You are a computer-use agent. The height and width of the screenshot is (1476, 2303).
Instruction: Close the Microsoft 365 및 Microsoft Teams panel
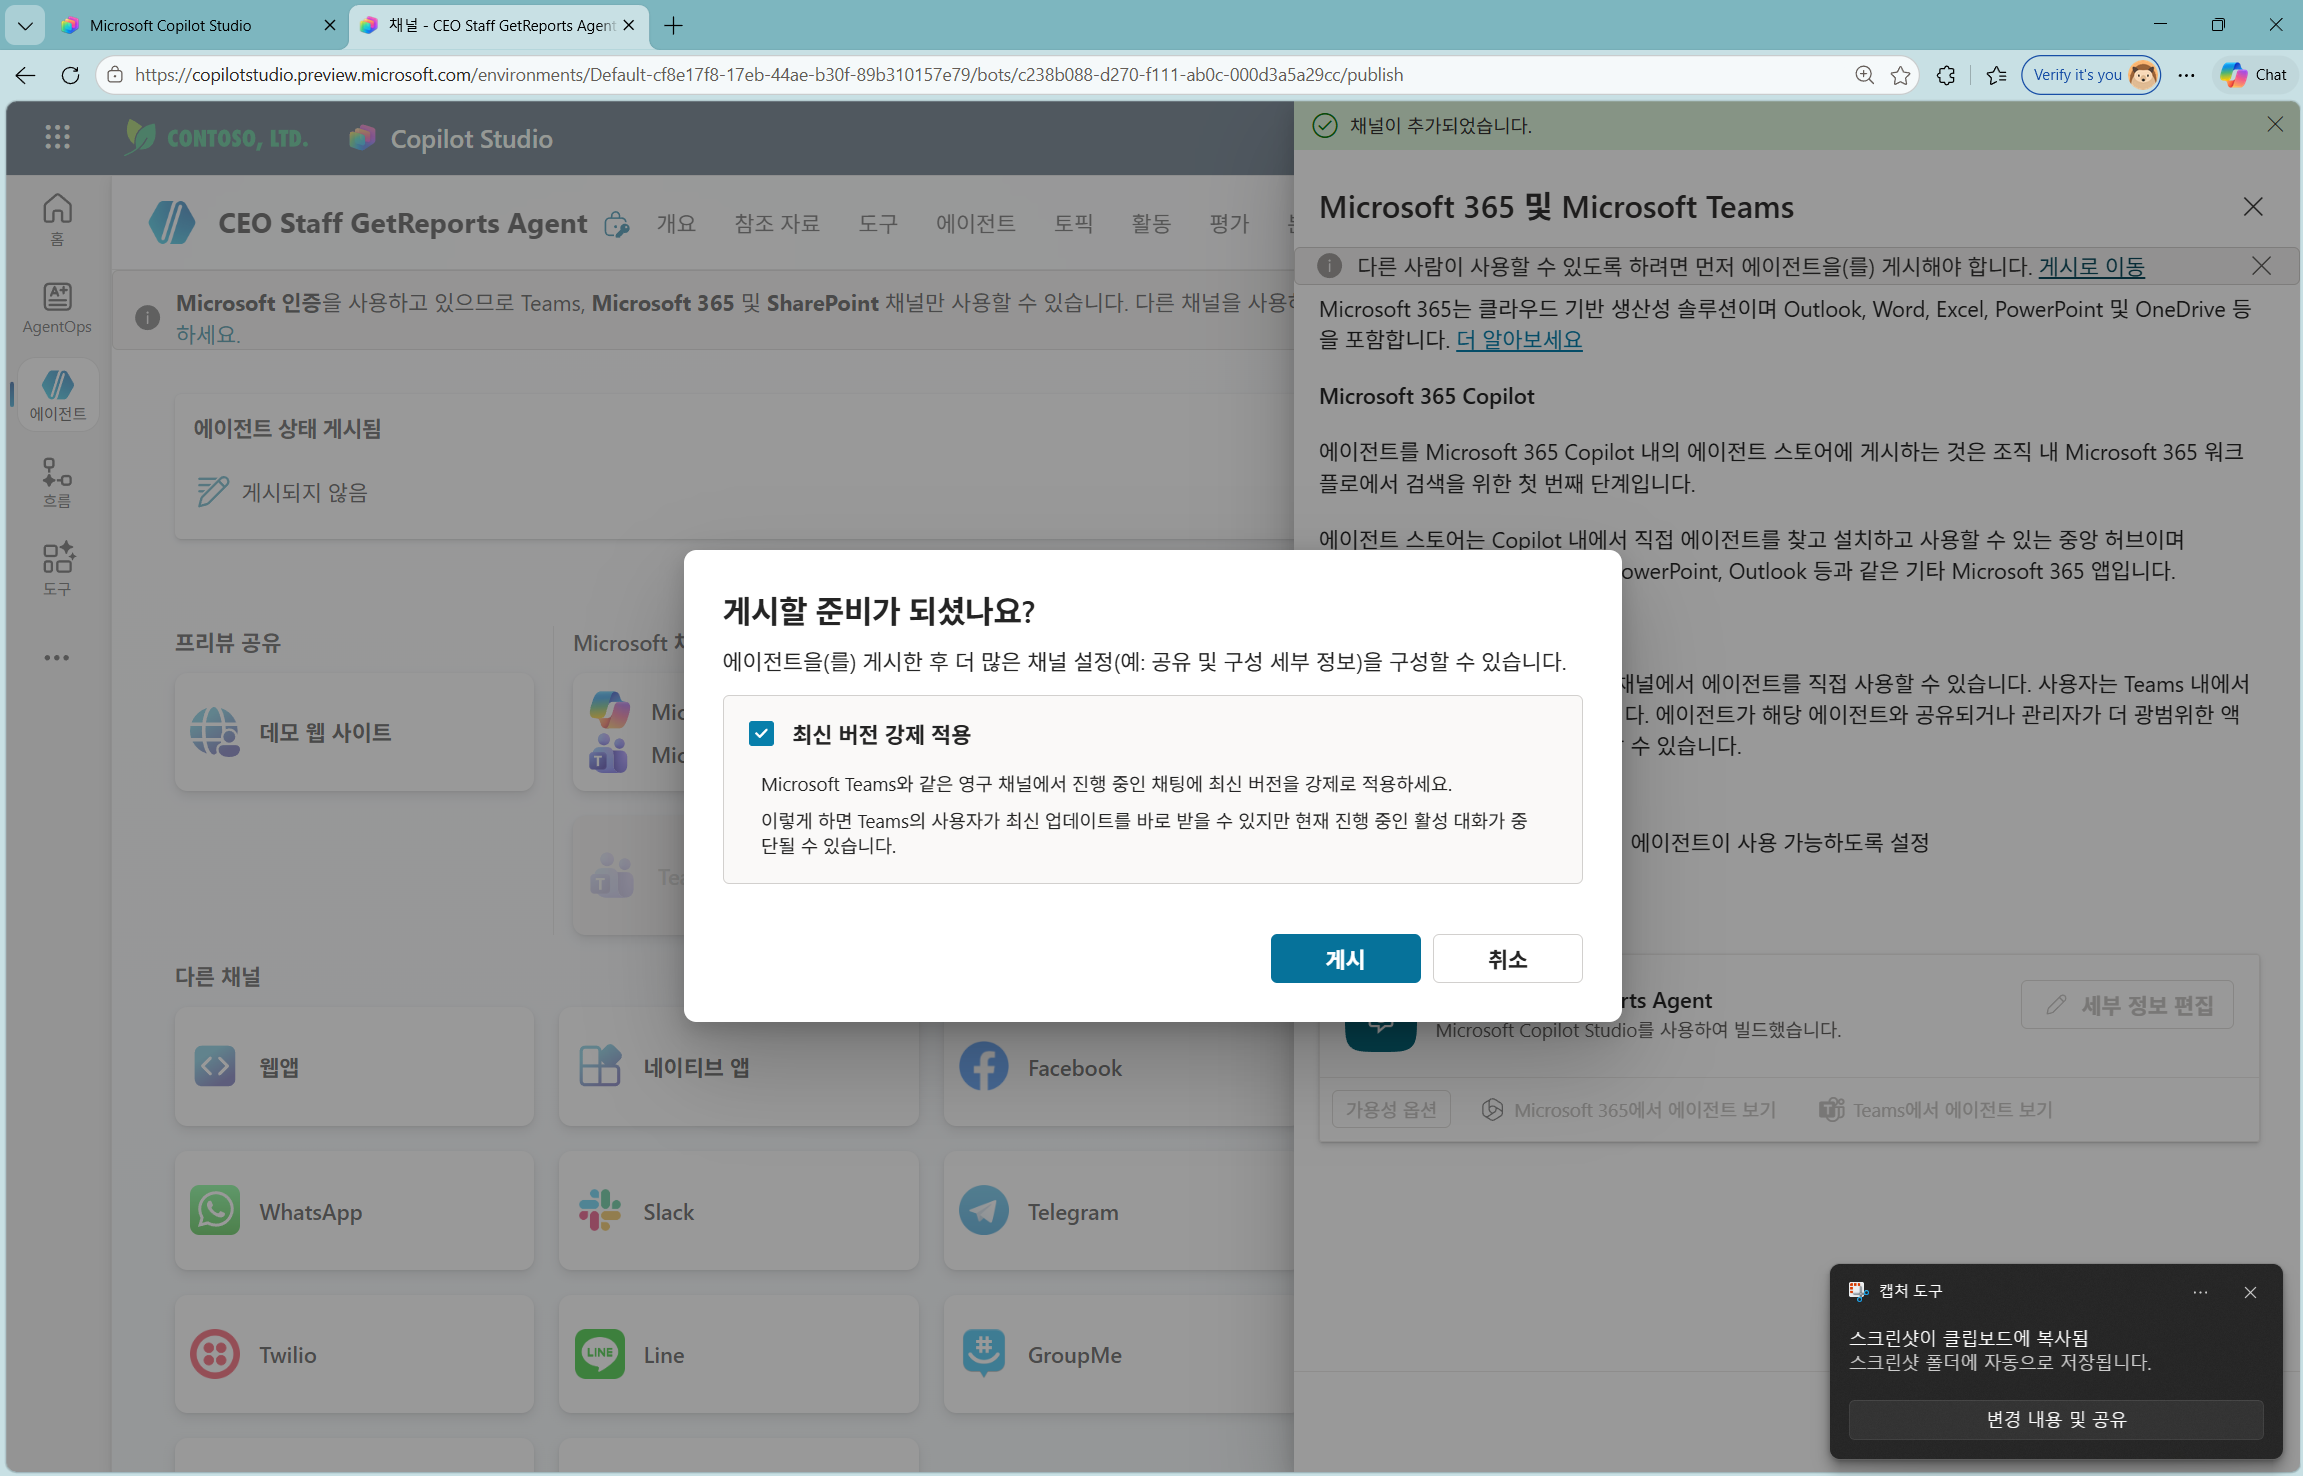pos(2253,207)
